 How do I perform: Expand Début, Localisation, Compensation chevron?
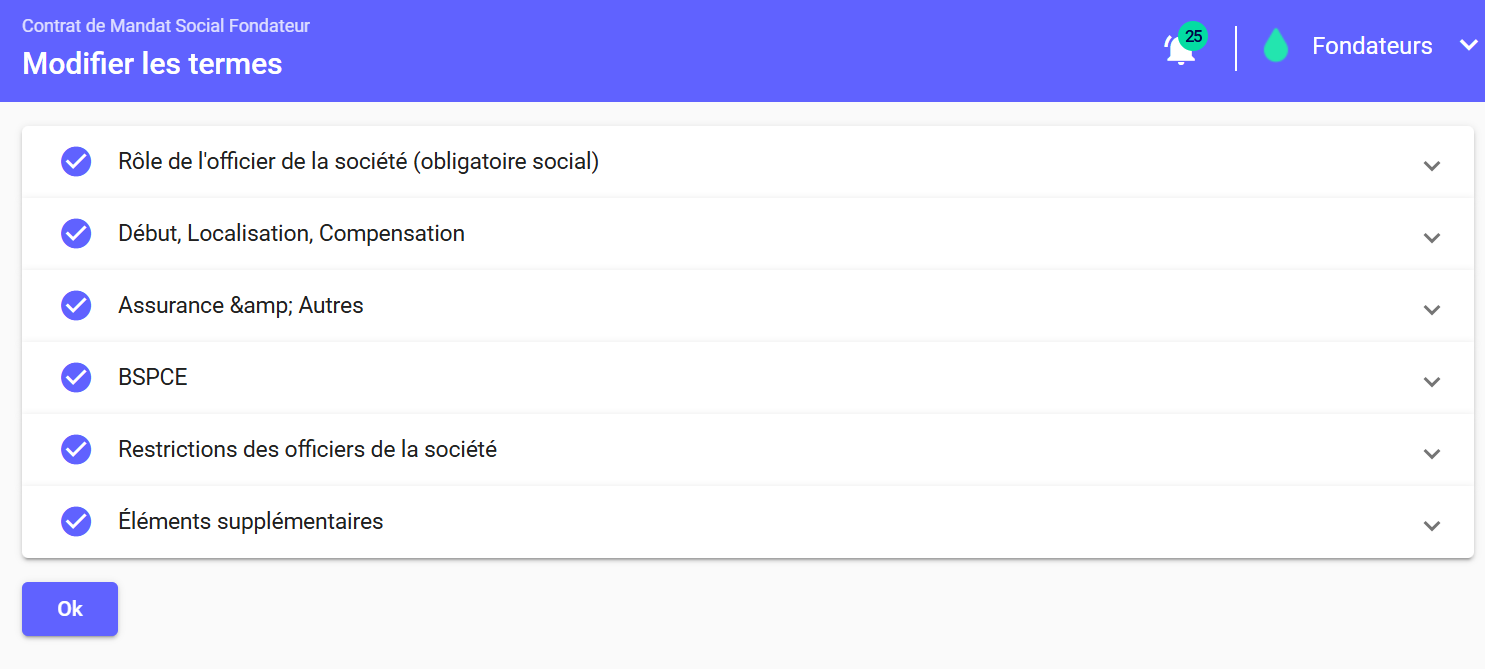[x=1432, y=238]
